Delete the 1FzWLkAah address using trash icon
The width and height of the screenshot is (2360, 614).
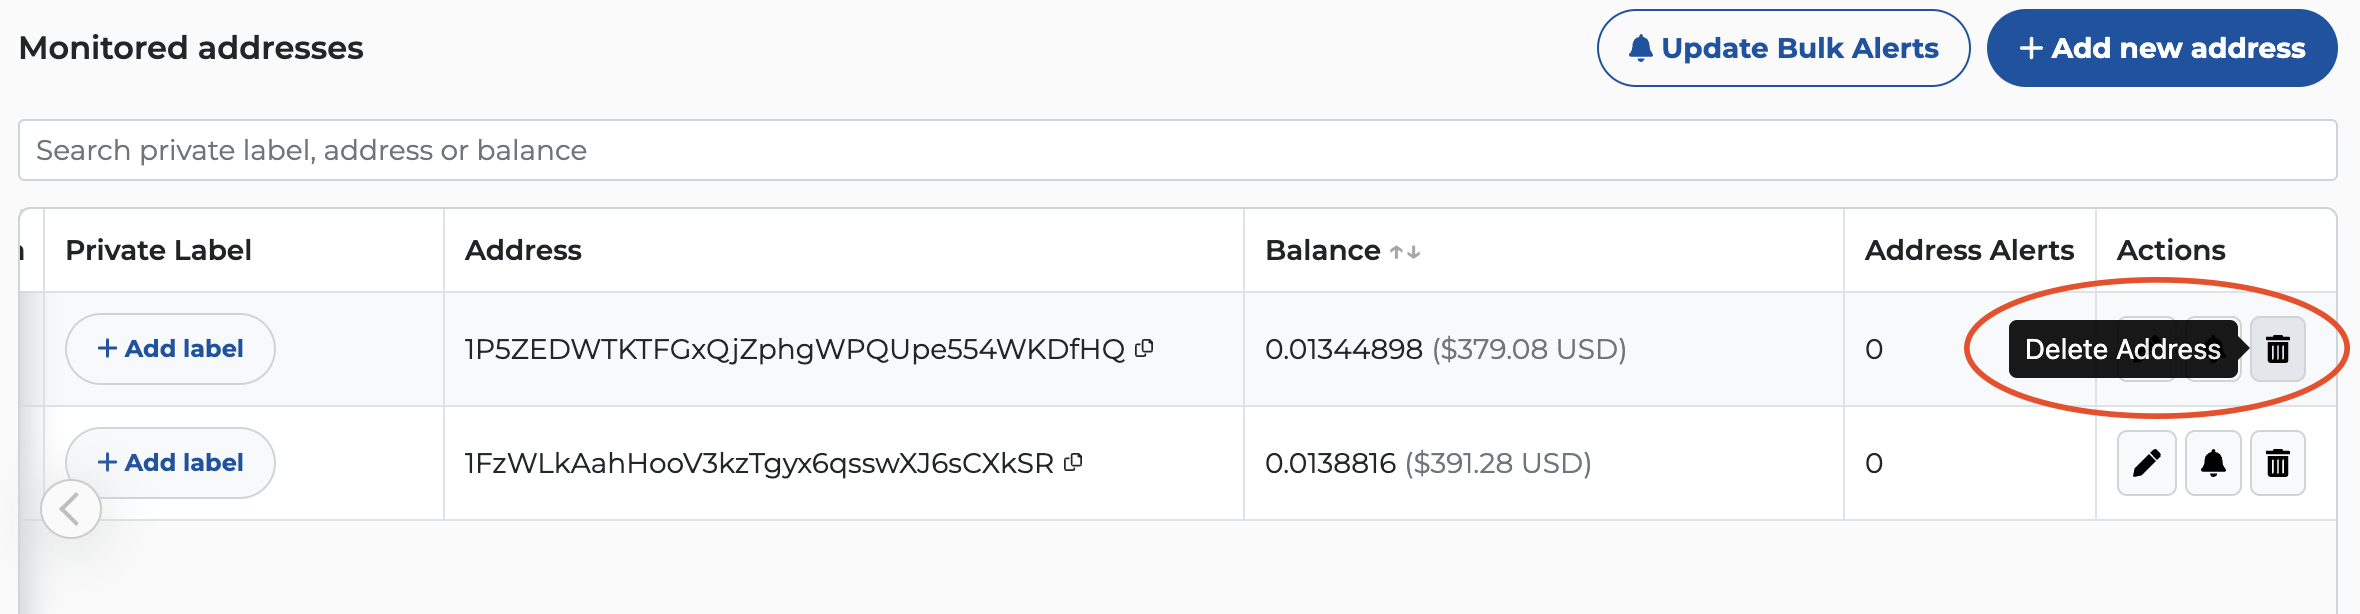pos(2277,463)
